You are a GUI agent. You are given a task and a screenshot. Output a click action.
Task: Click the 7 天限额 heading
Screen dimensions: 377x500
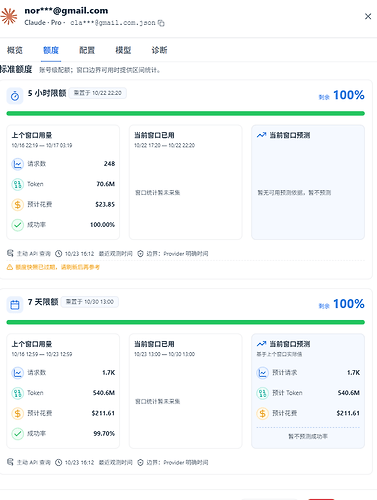click(x=43, y=302)
